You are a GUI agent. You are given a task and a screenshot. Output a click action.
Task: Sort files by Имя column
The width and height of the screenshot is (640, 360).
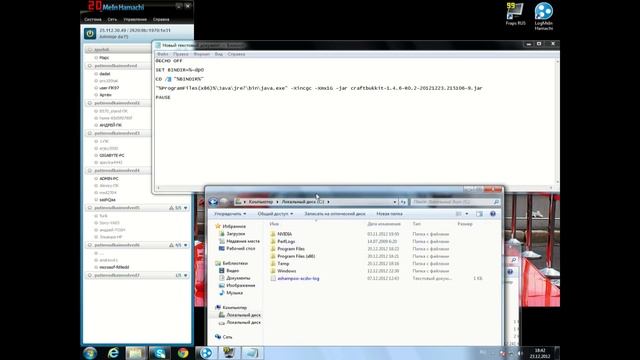274,224
